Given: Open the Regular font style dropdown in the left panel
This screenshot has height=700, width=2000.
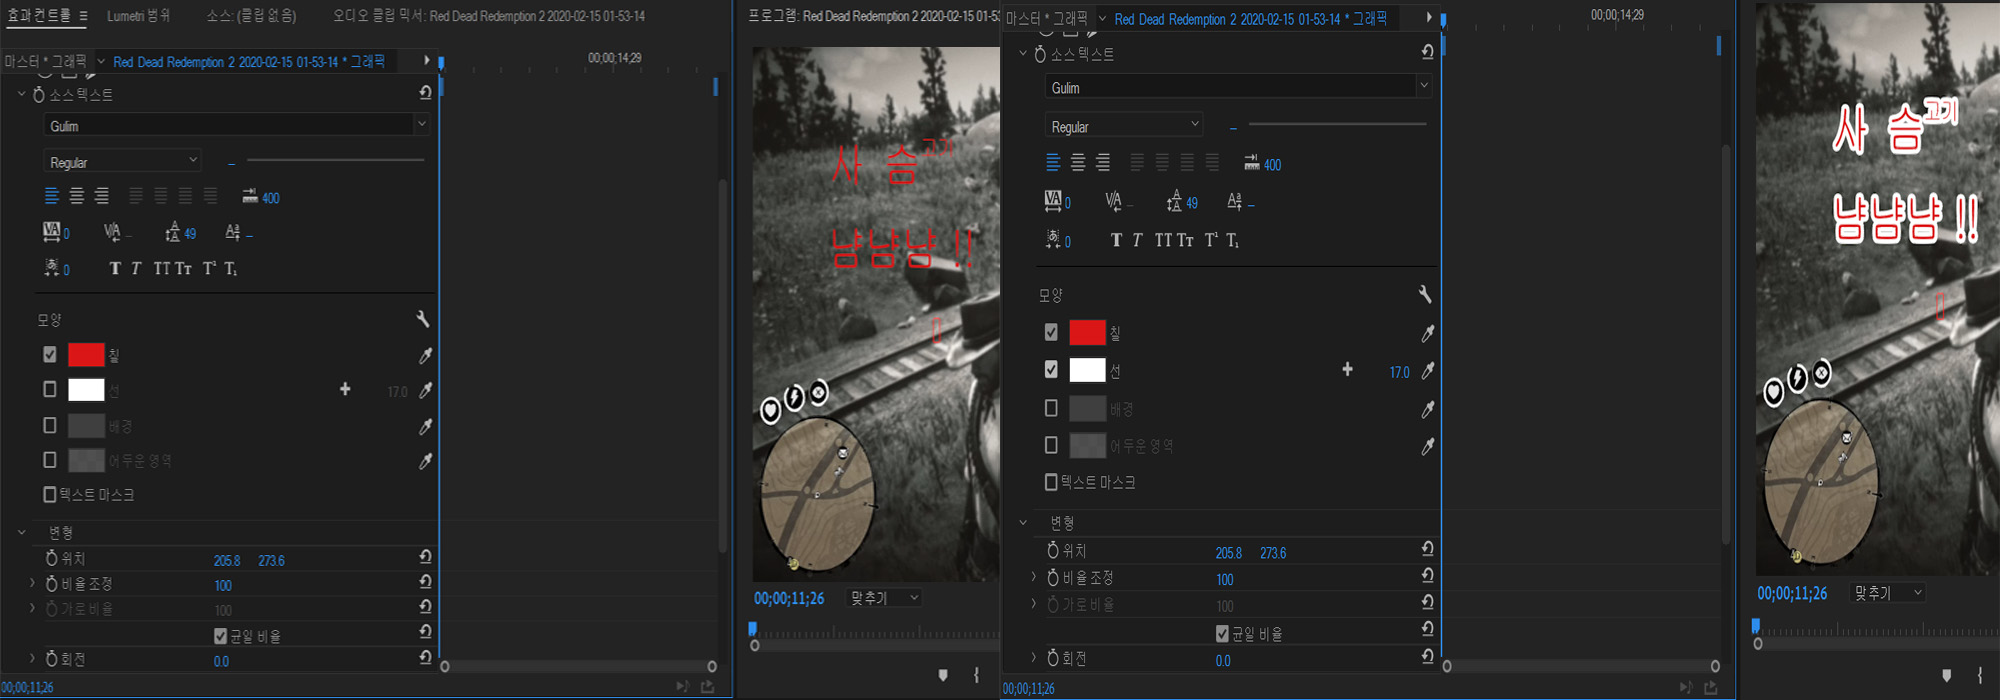Looking at the screenshot, I should point(122,161).
